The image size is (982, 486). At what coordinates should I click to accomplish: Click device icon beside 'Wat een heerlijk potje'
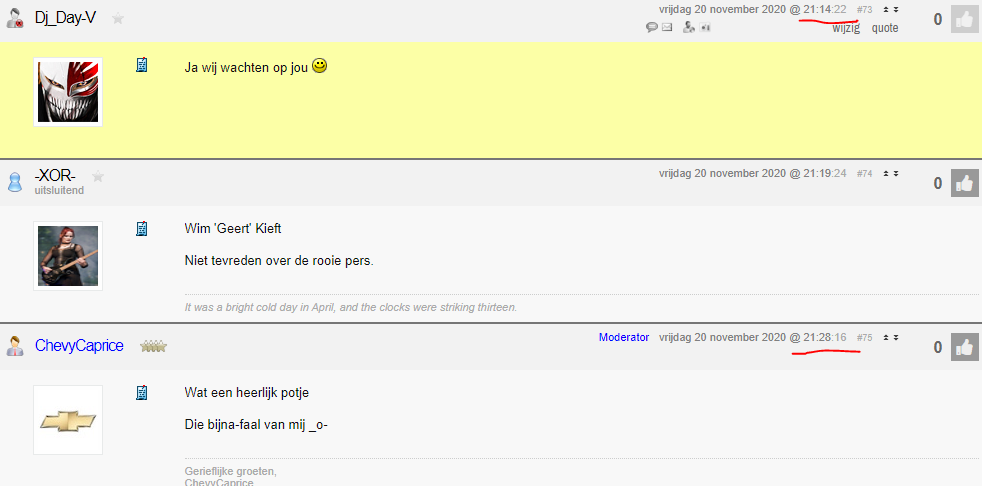pyautogui.click(x=142, y=393)
